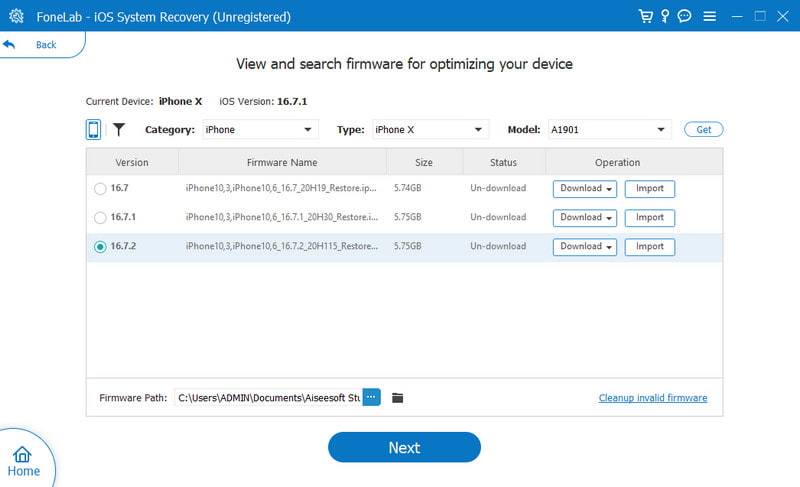Click the Back arrow icon
Viewport: 800px width, 487px height.
(9, 44)
